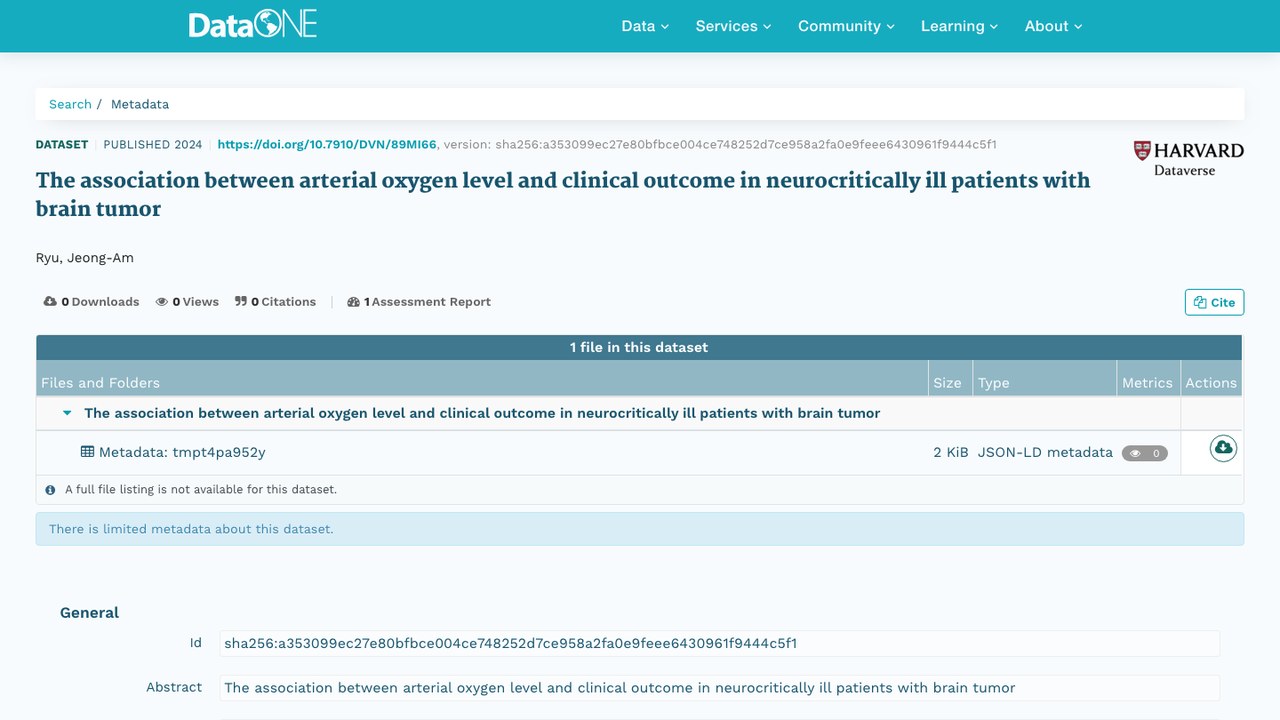Open the doi.org/10.7910/DVN/89MI66 link

pos(327,145)
